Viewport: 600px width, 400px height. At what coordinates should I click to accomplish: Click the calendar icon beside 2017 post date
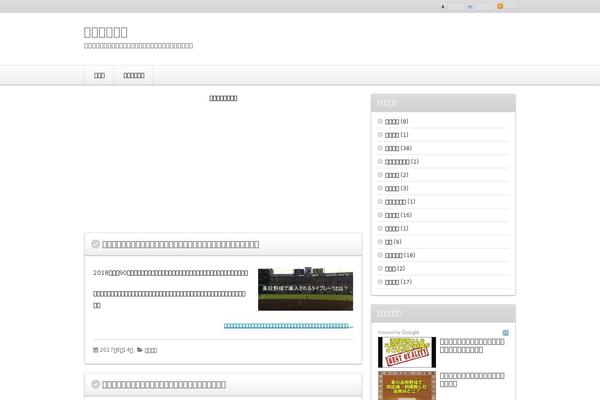click(95, 350)
